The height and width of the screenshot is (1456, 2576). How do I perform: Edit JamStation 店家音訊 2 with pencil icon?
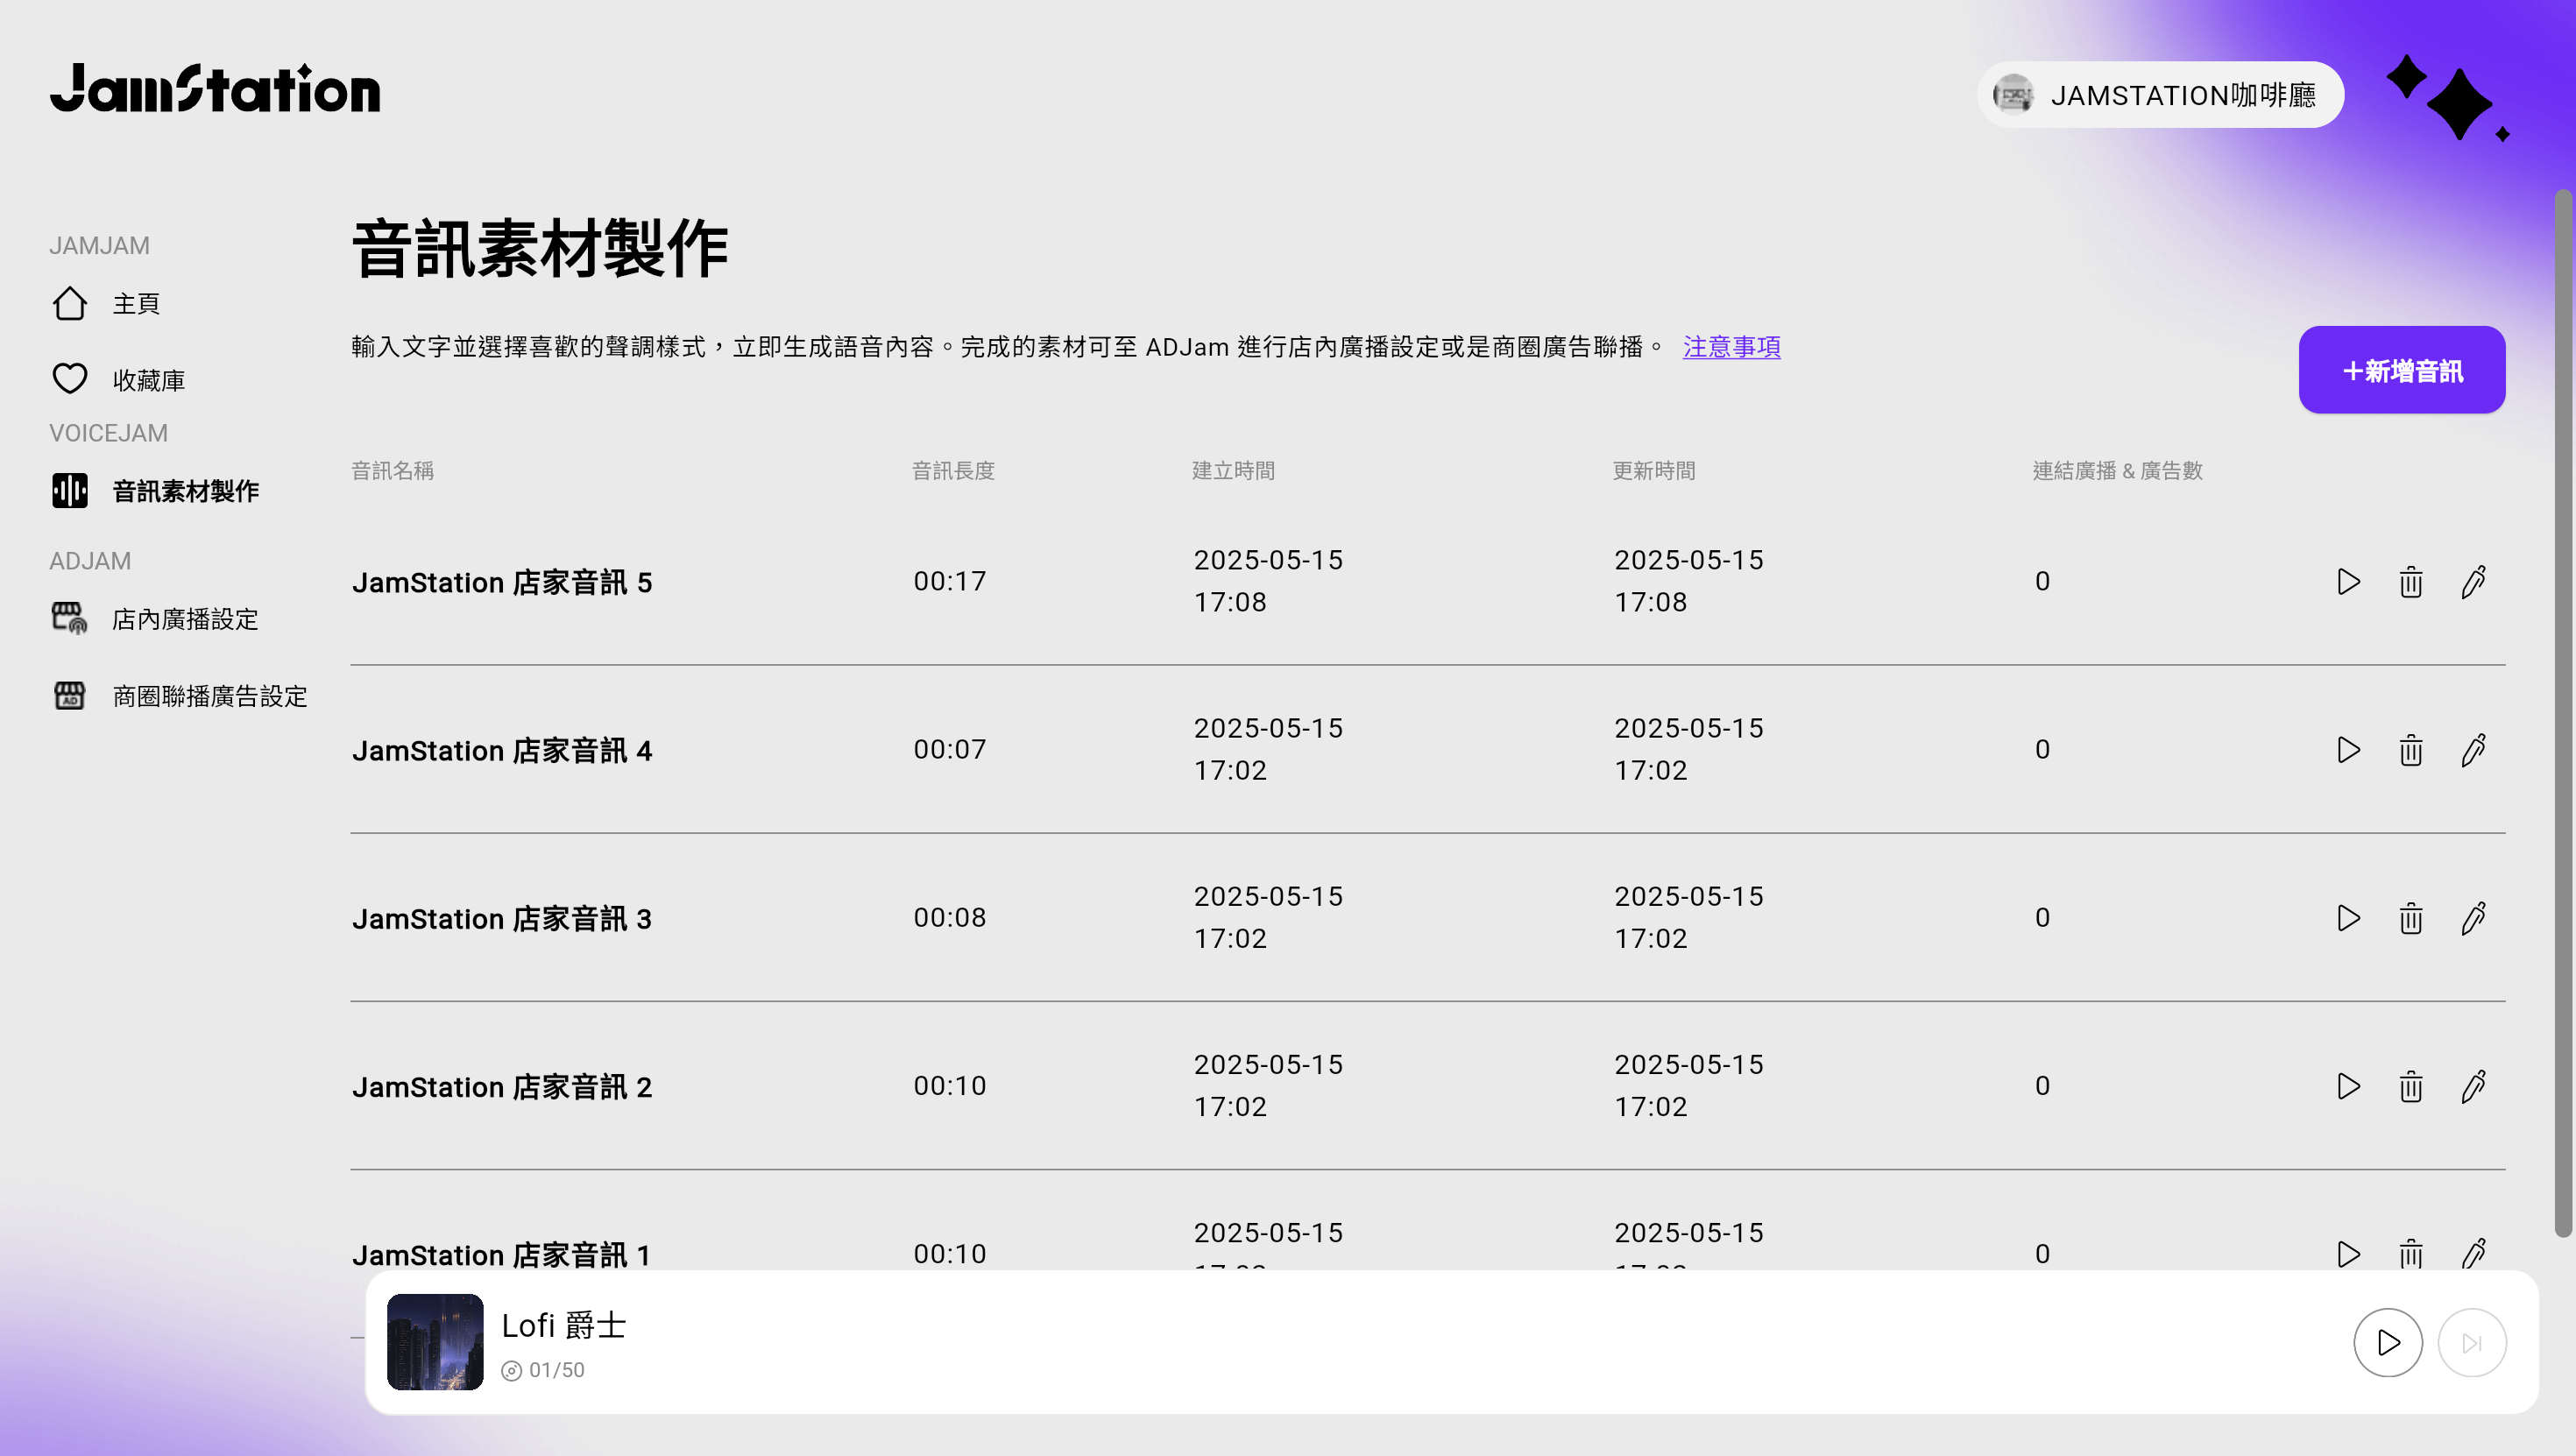coord(2474,1086)
